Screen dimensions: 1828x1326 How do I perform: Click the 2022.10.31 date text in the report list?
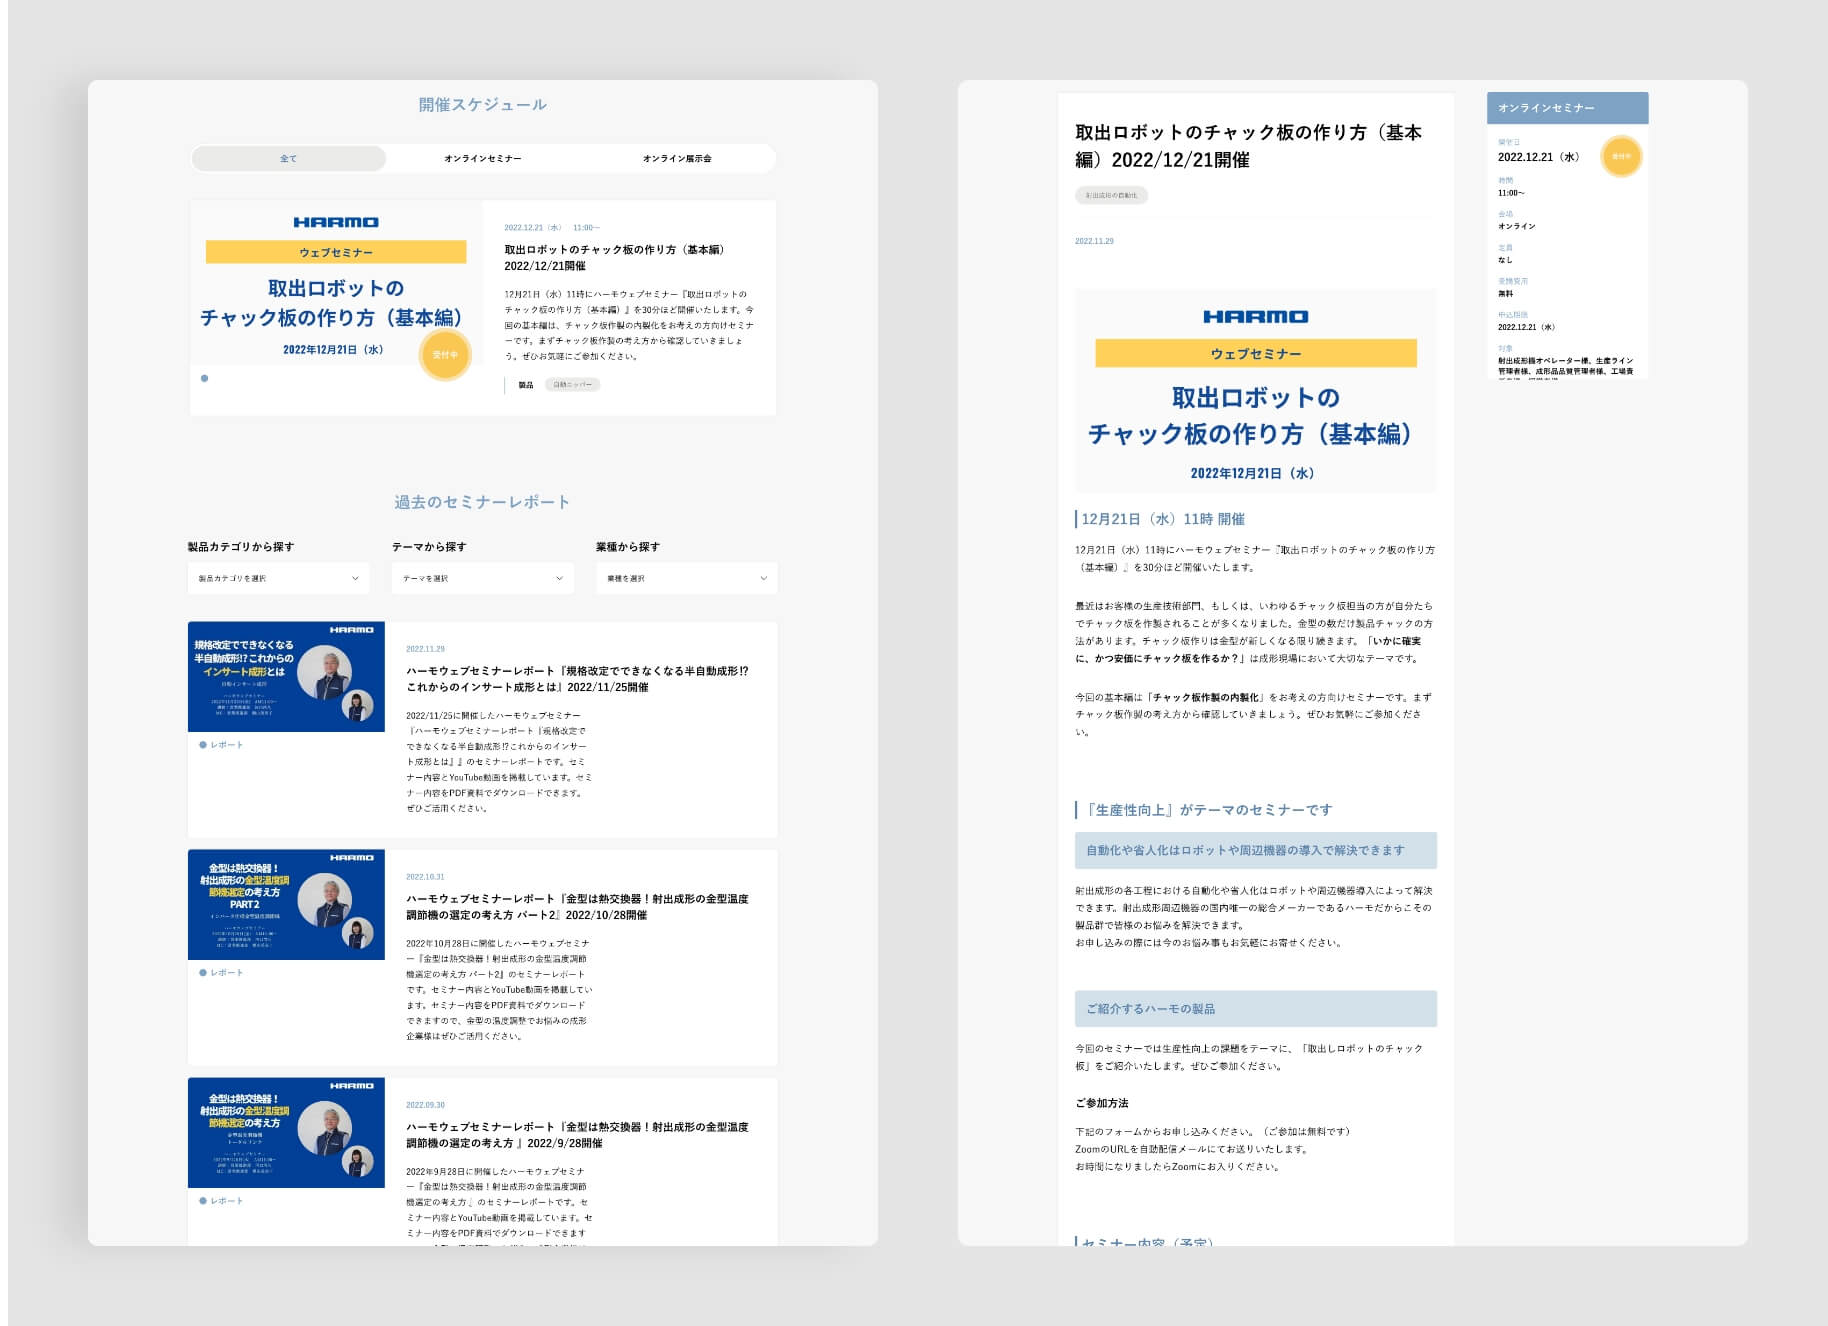(x=425, y=877)
